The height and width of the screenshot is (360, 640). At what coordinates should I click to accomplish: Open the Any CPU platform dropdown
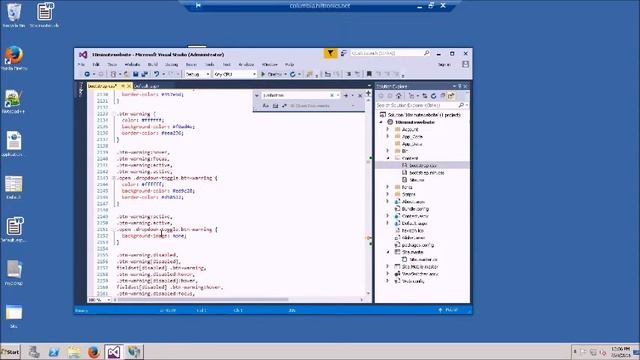click(235, 74)
